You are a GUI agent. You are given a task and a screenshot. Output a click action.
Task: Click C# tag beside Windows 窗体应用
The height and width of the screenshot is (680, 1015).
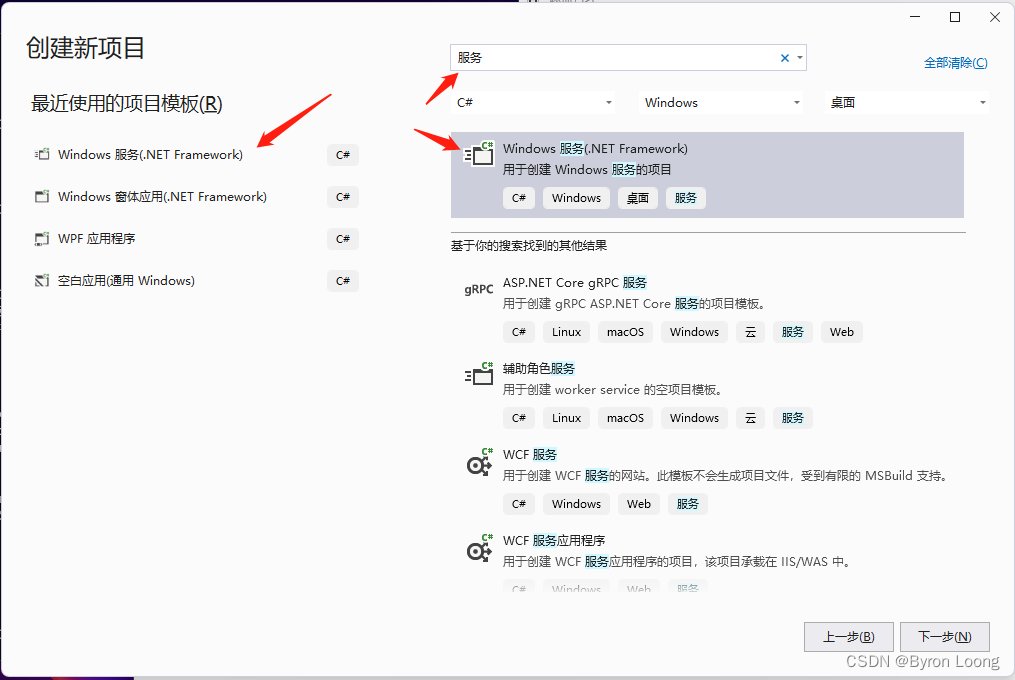pyautogui.click(x=343, y=197)
